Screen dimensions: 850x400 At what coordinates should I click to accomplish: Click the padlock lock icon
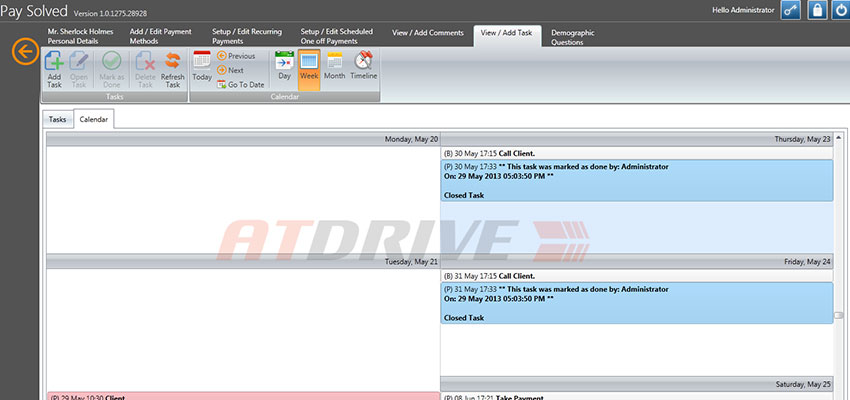817,10
